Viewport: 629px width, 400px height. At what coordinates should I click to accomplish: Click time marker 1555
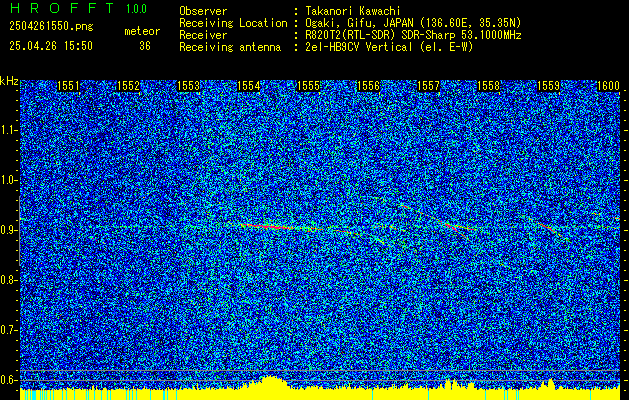308,86
